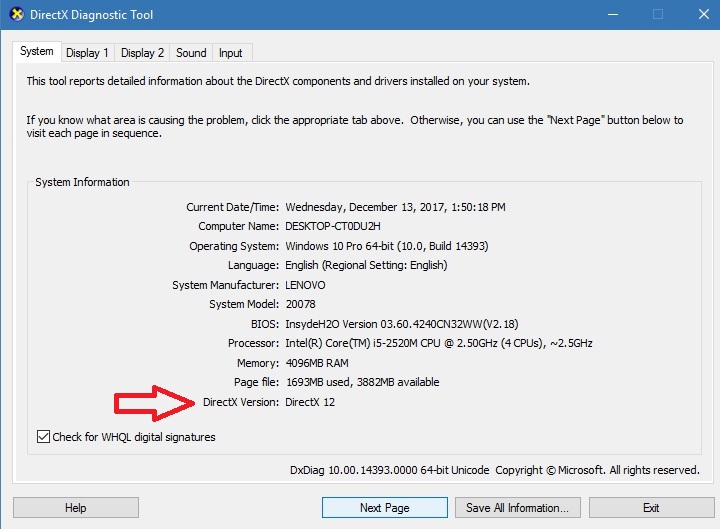Click the Intel Core i5-2520M processor value
The height and width of the screenshot is (532, 720).
pyautogui.click(x=439, y=343)
